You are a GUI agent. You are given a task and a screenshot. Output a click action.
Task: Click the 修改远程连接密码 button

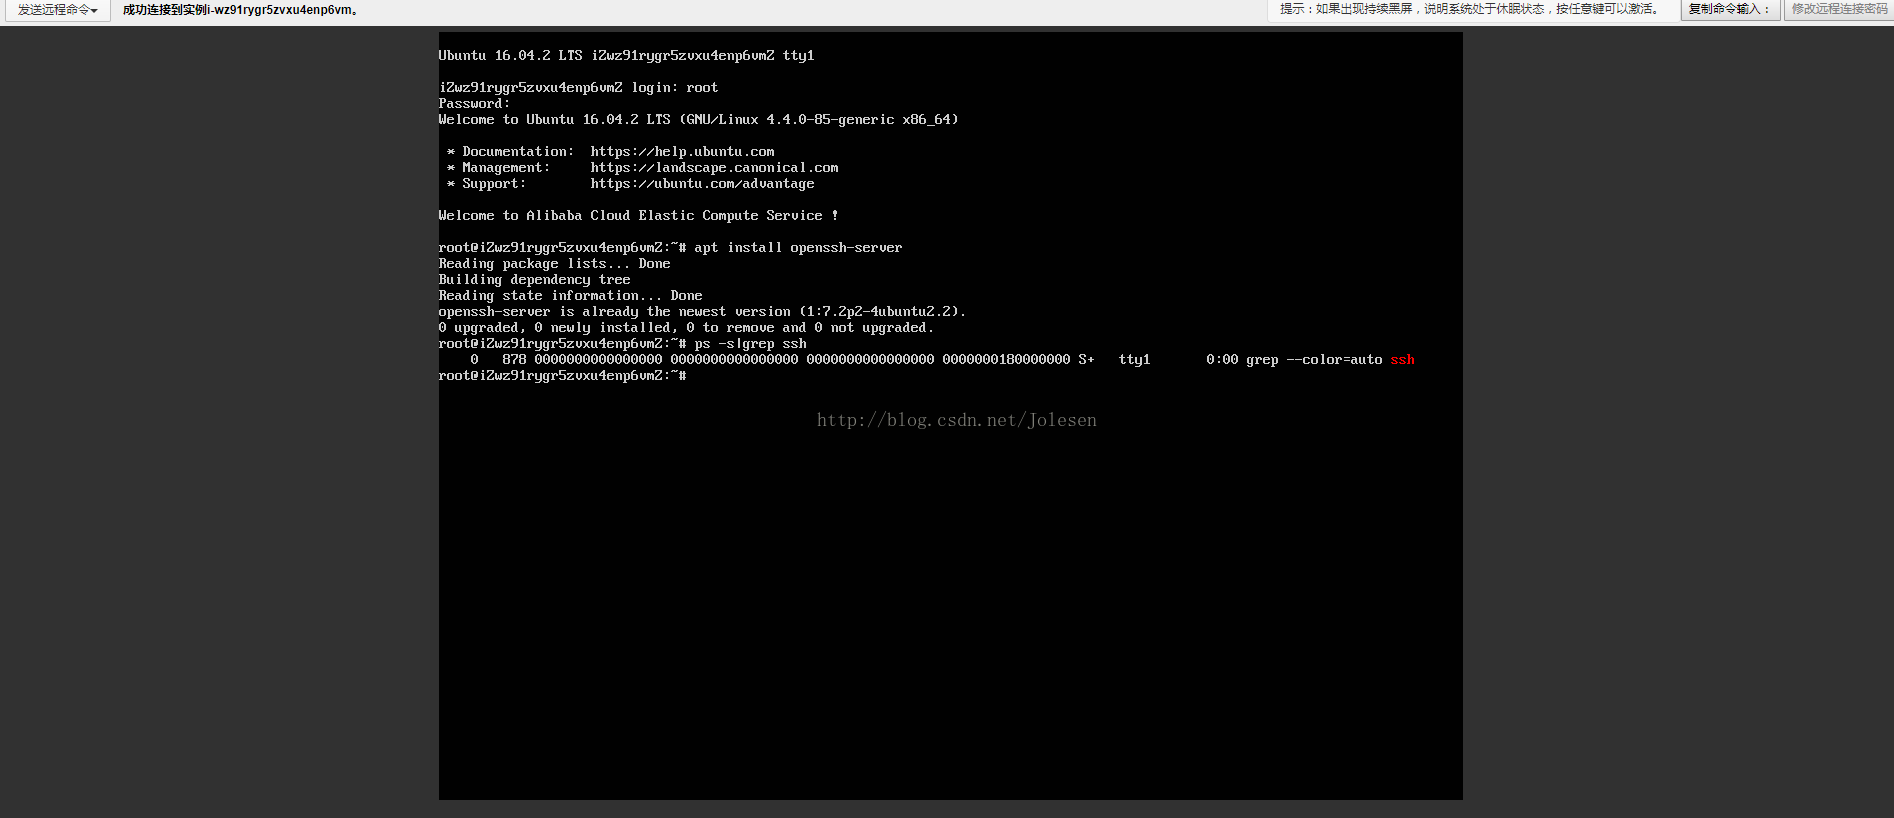coord(1839,10)
